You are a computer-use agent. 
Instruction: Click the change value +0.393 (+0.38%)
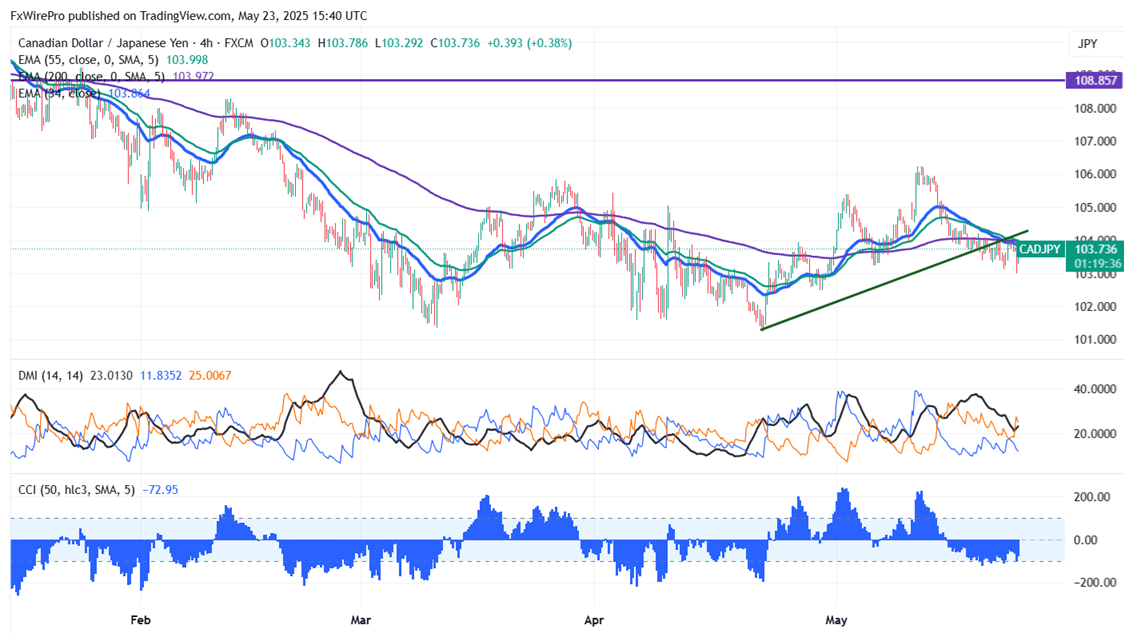tap(529, 43)
